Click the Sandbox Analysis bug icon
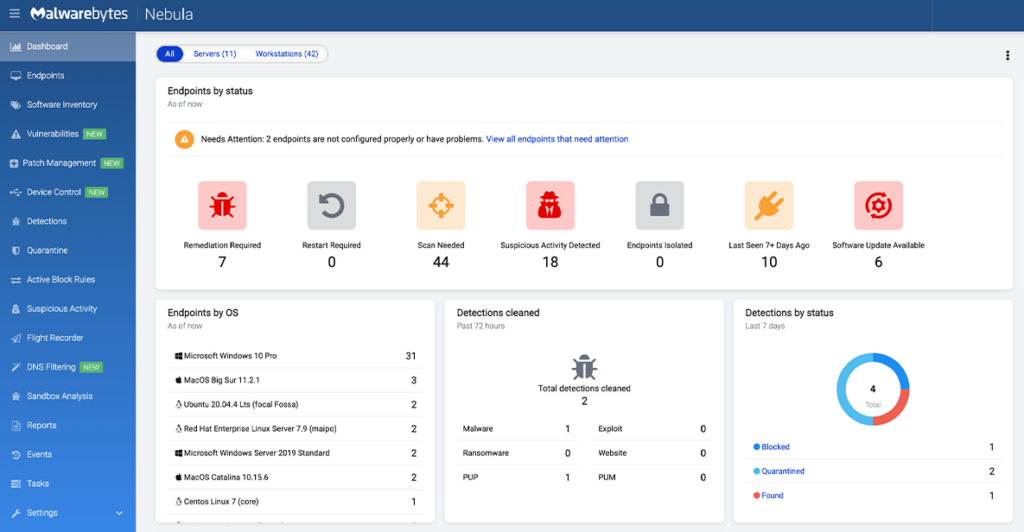The image size is (1024, 532). pyautogui.click(x=16, y=396)
